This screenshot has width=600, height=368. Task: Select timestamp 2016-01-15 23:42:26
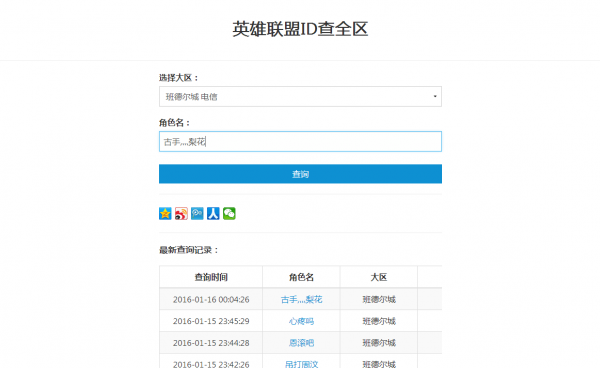pos(211,364)
